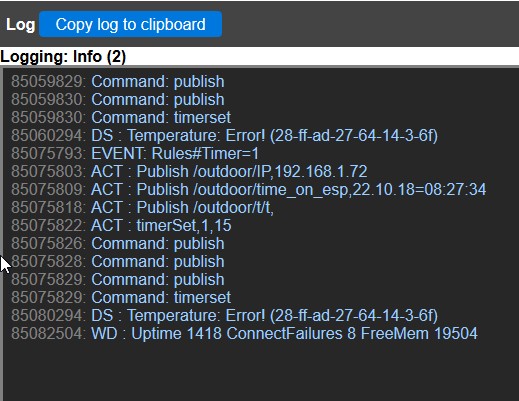Click the Command: publish line at 85075828
The width and height of the screenshot is (519, 401).
(118, 261)
